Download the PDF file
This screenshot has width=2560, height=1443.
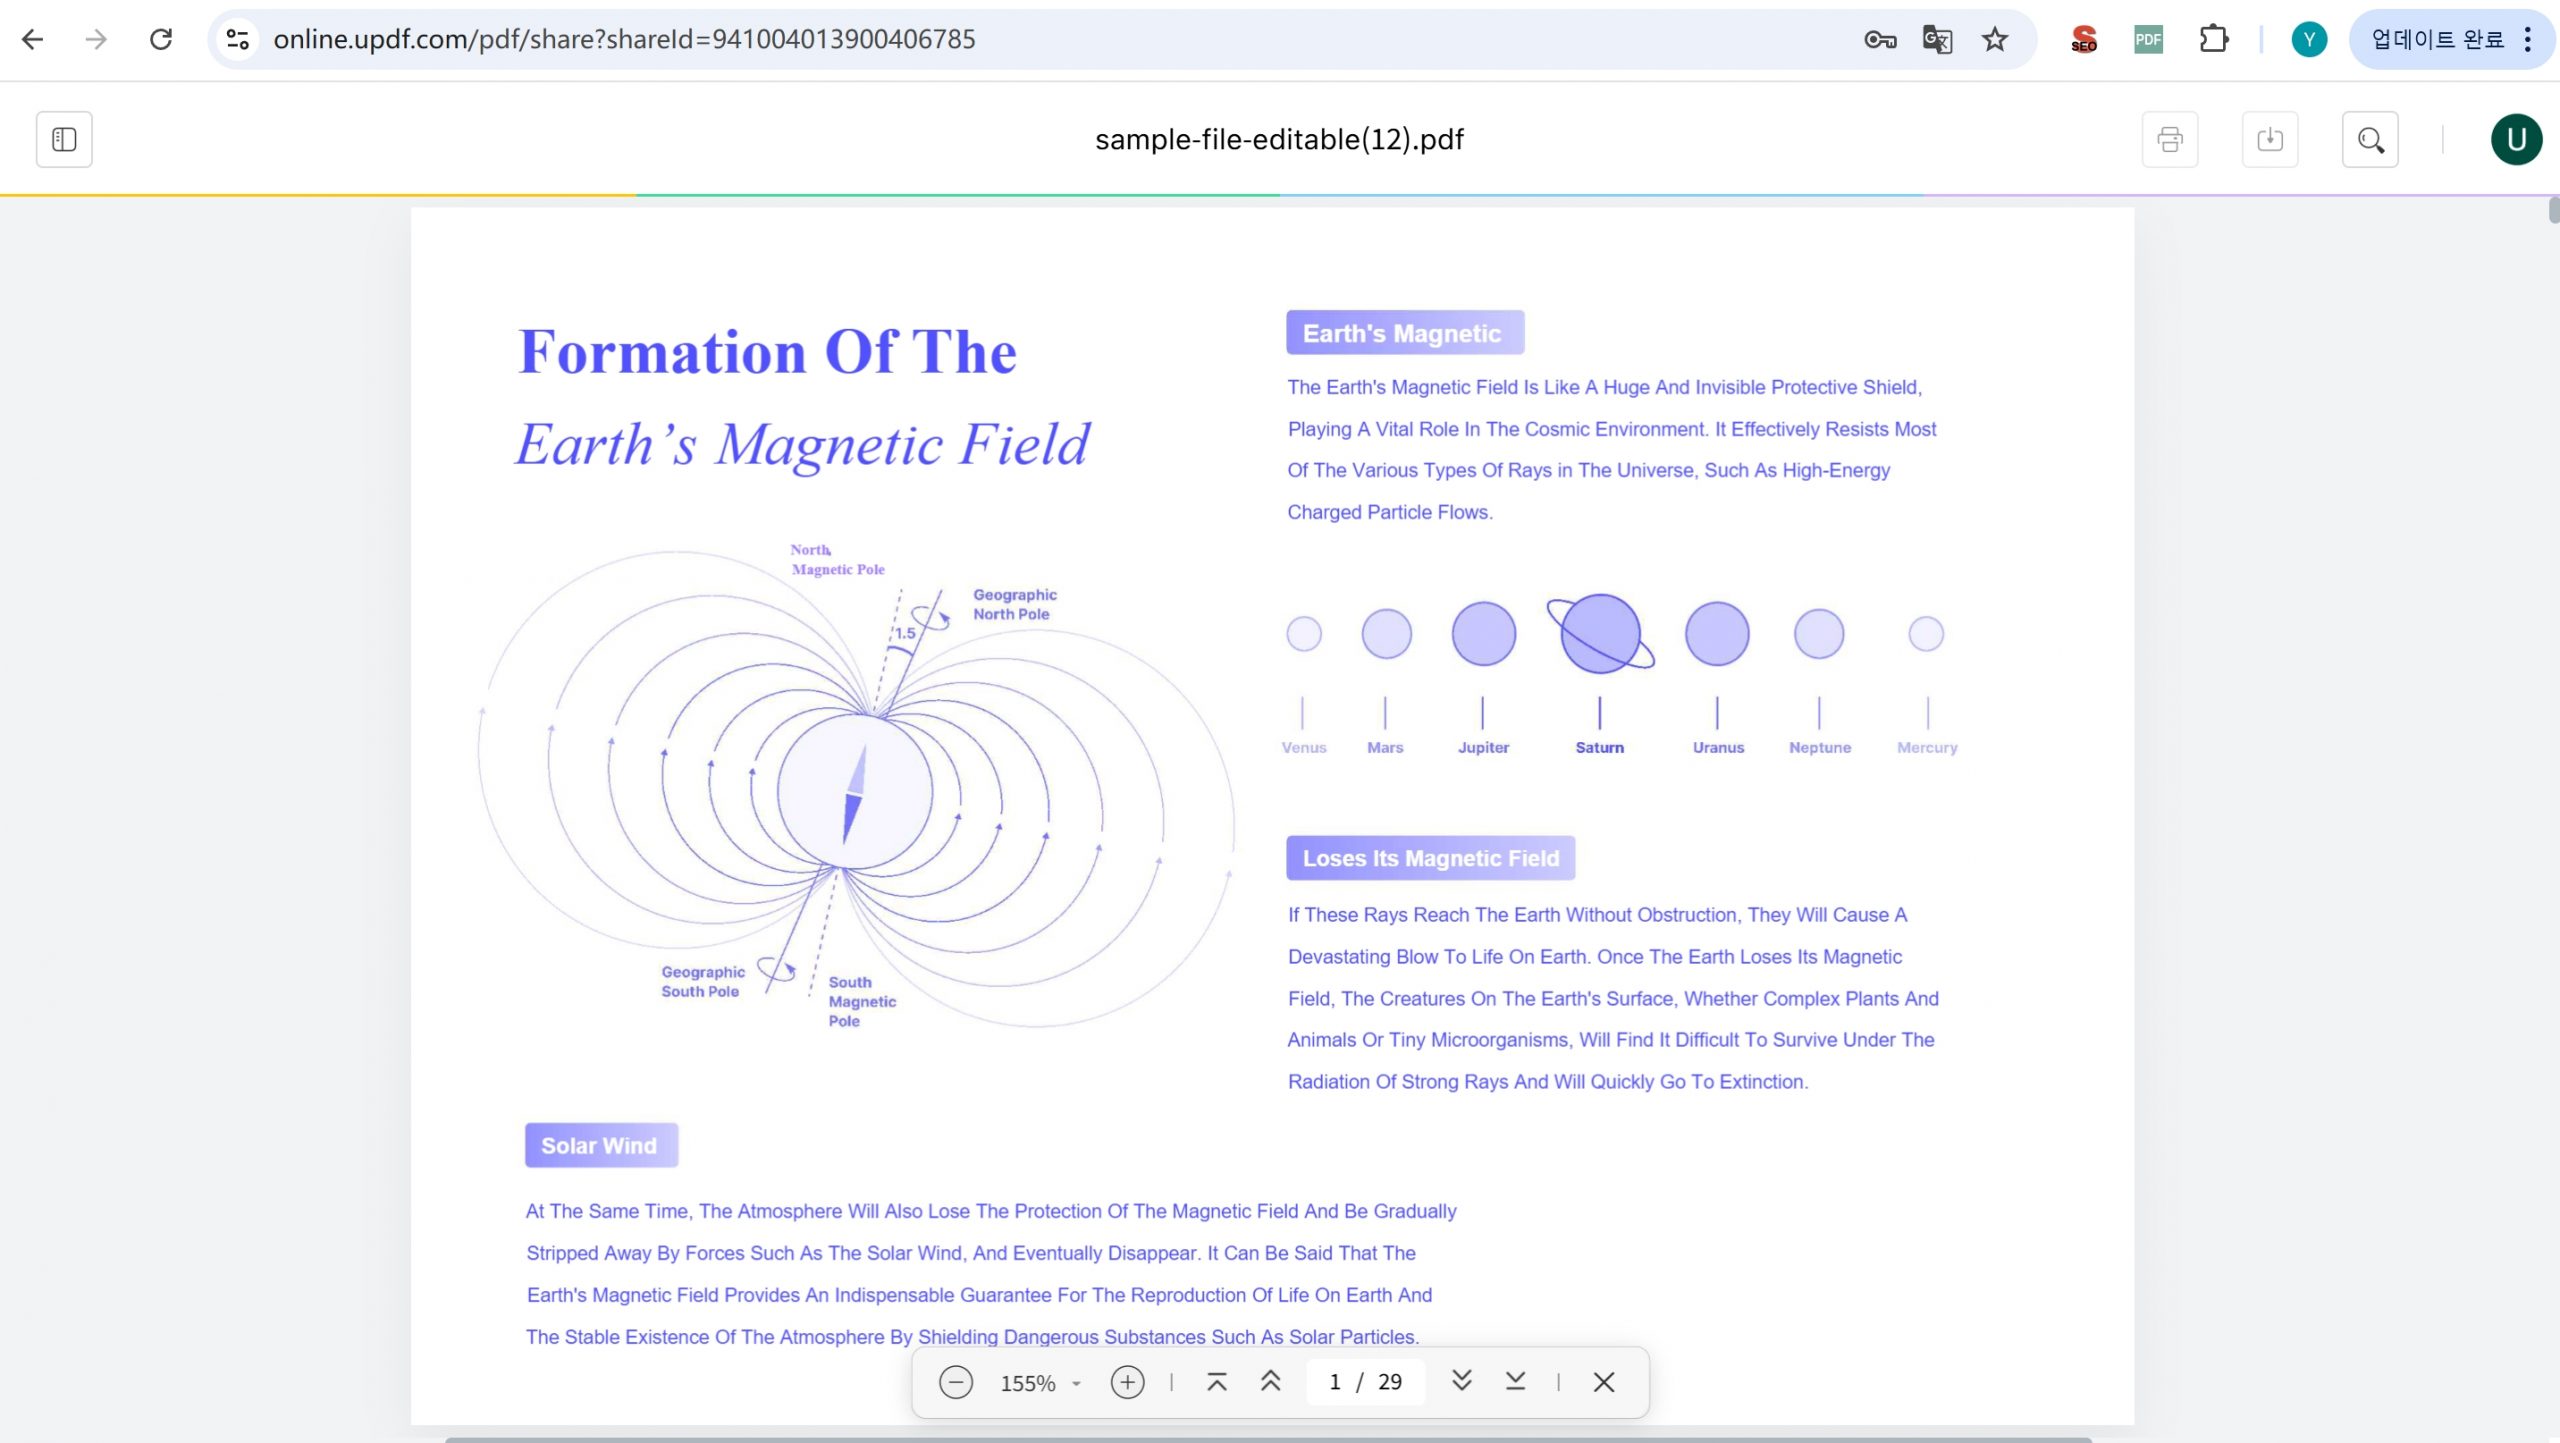click(2270, 139)
